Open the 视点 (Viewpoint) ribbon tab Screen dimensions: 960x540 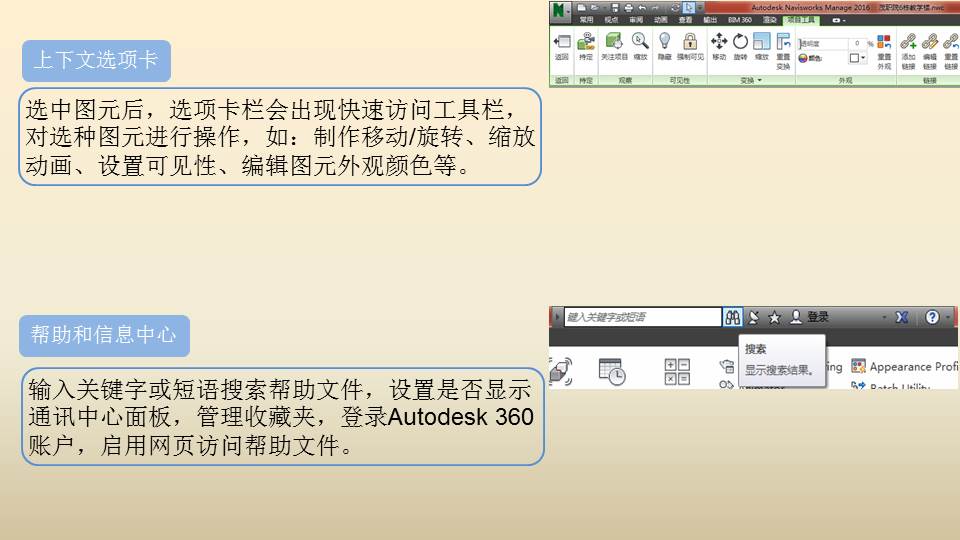click(x=612, y=20)
